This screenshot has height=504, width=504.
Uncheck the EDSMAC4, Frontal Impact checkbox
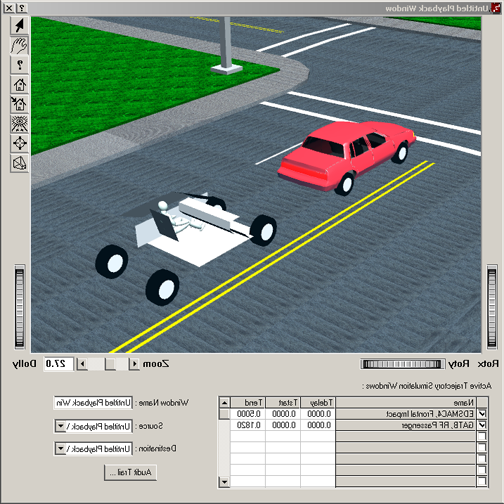pyautogui.click(x=482, y=414)
